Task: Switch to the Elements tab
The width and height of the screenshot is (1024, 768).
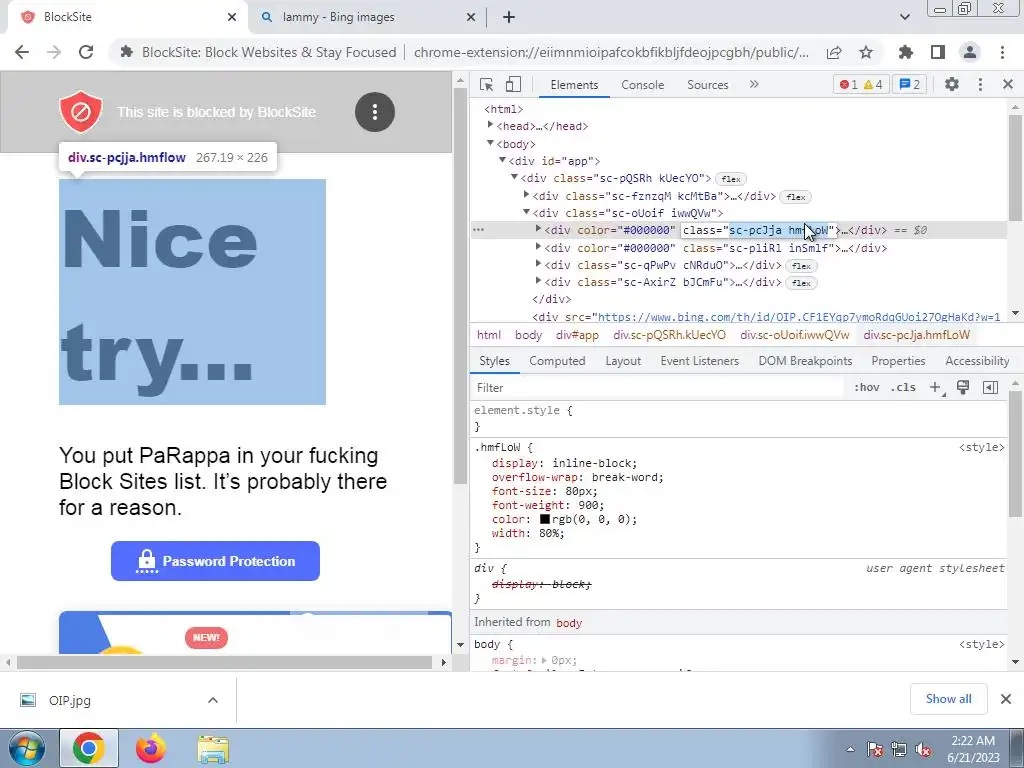Action: click(x=574, y=85)
